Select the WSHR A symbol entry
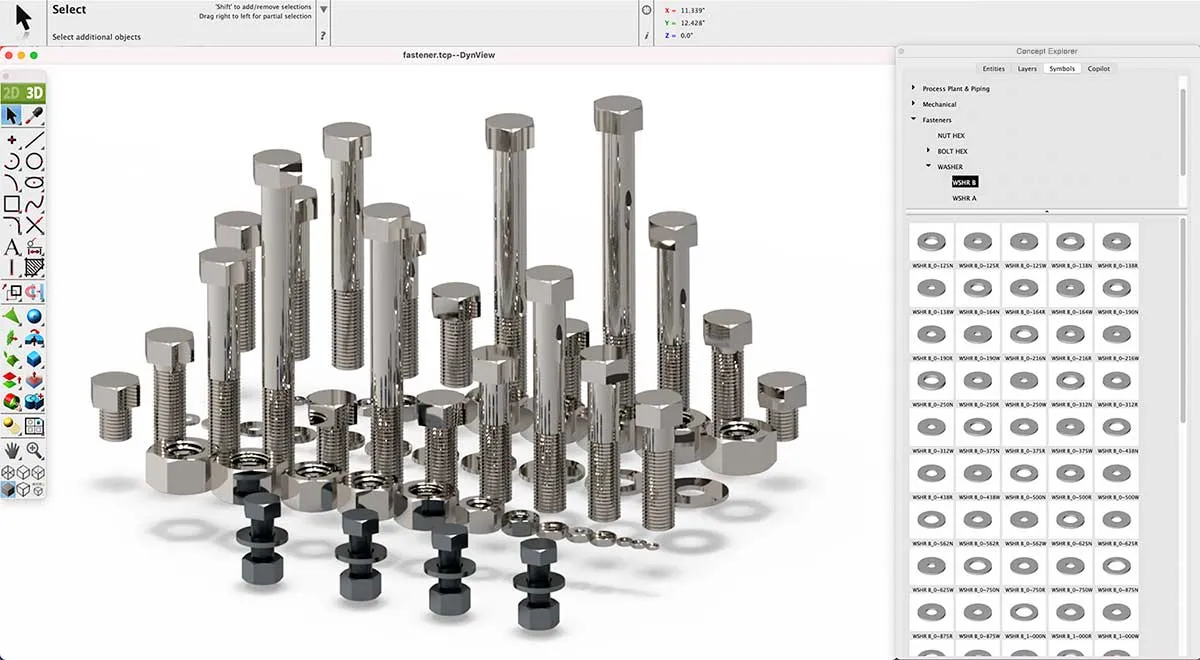Screen dimensions: 1200x660 tap(963, 198)
